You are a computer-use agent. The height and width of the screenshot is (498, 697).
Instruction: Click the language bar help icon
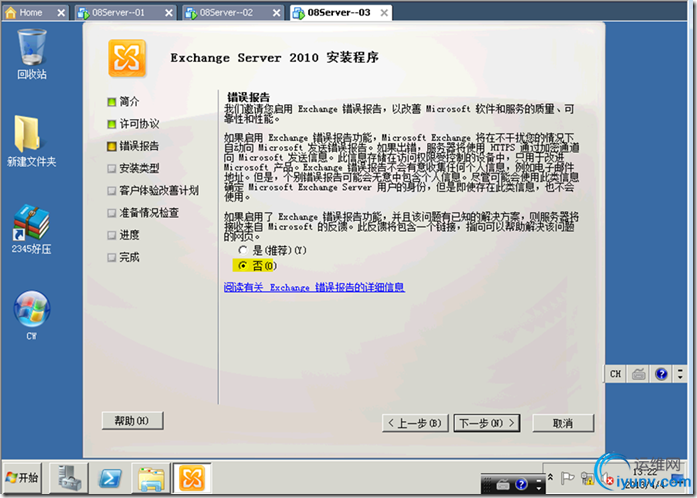point(661,374)
